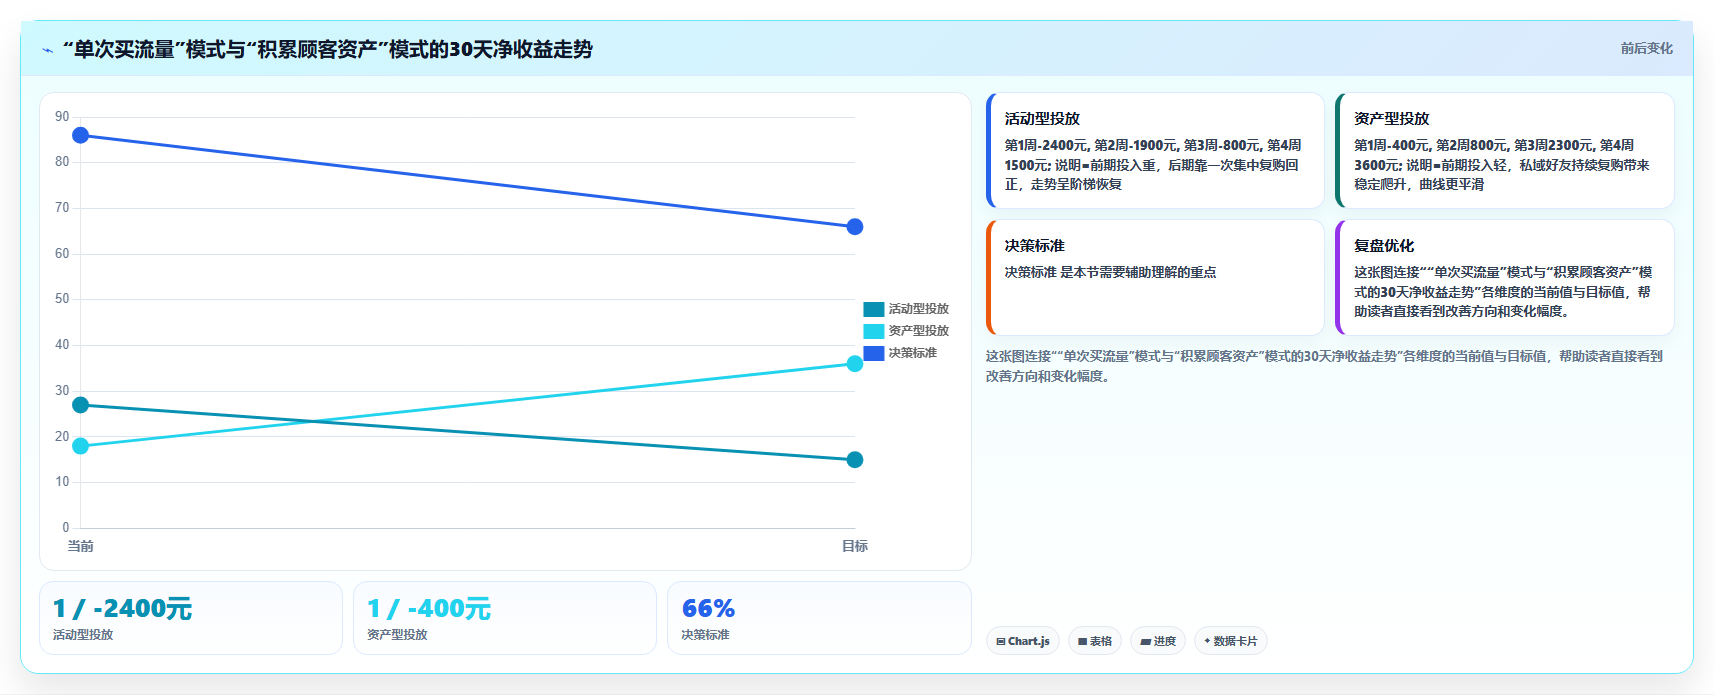Click the 数据卡片 tag
Screen dimensions: 1714x695
tap(1230, 641)
